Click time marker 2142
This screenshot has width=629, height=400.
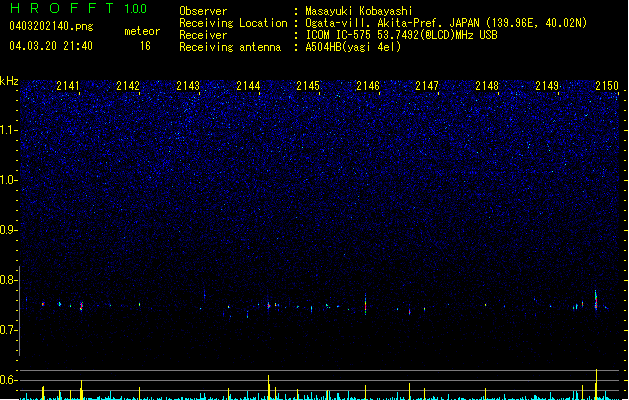click(128, 85)
